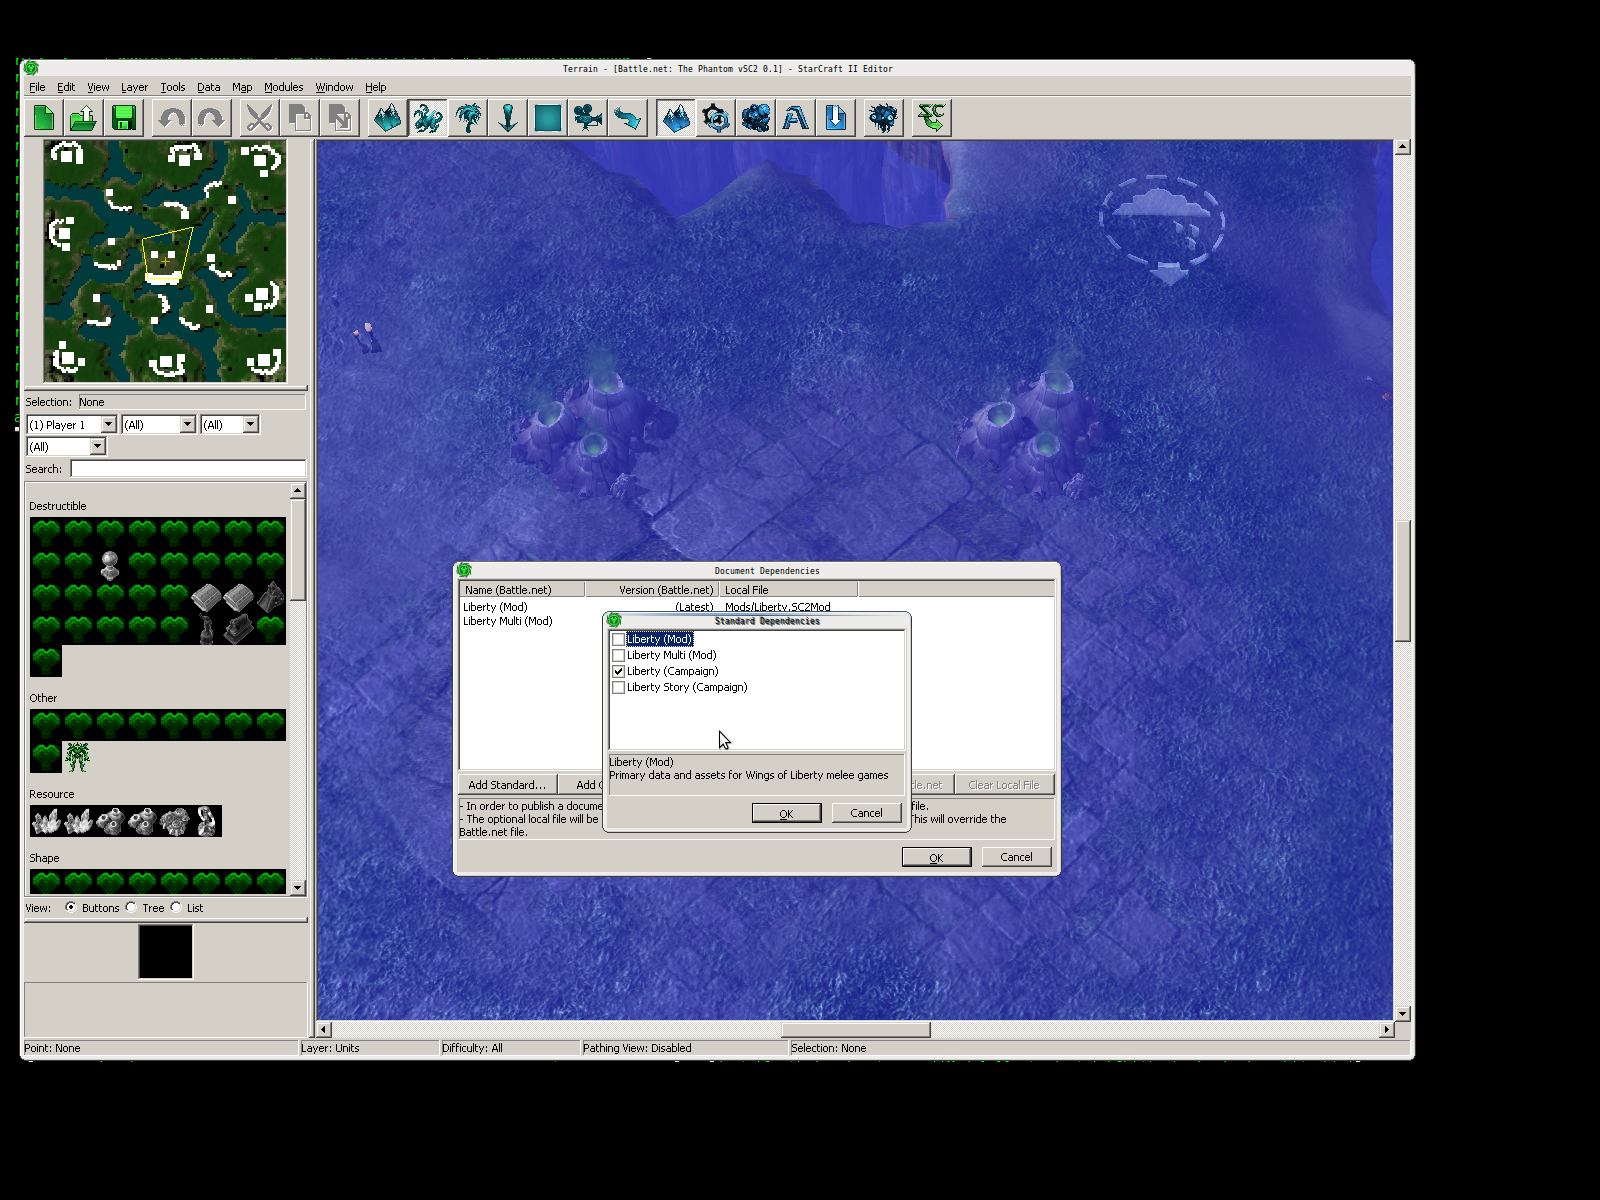Open the Data menu
The width and height of the screenshot is (1600, 1200).
pos(208,87)
